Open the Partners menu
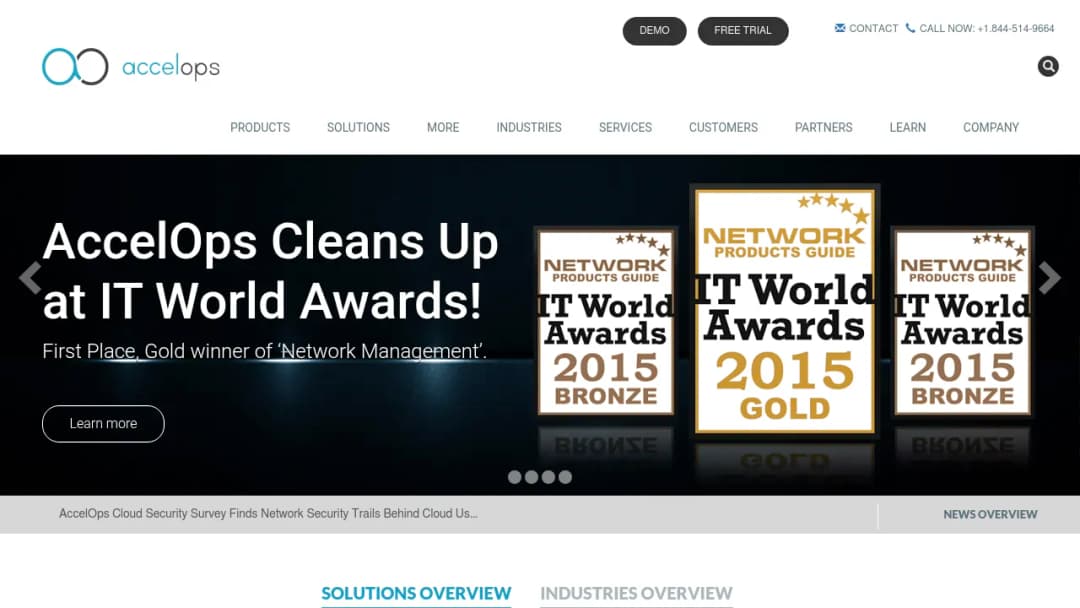This screenshot has height=608, width=1080. [x=824, y=127]
